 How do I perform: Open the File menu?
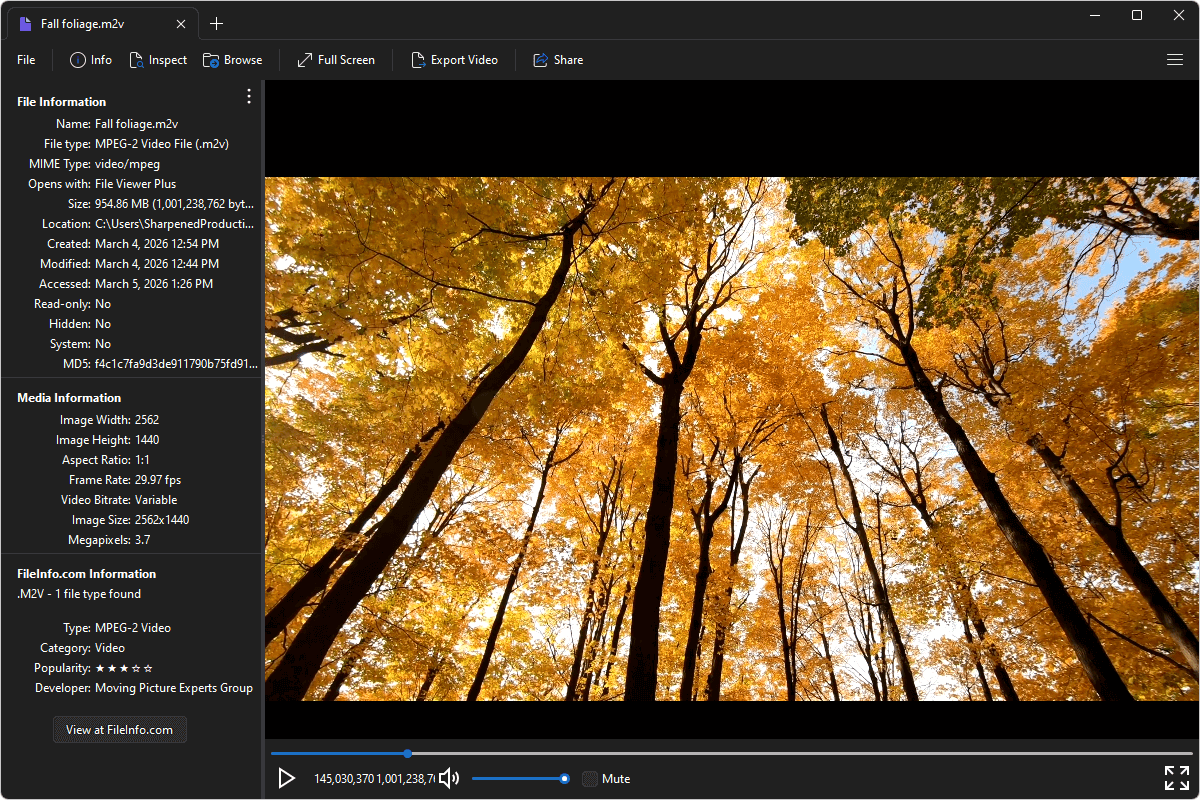pyautogui.click(x=25, y=59)
